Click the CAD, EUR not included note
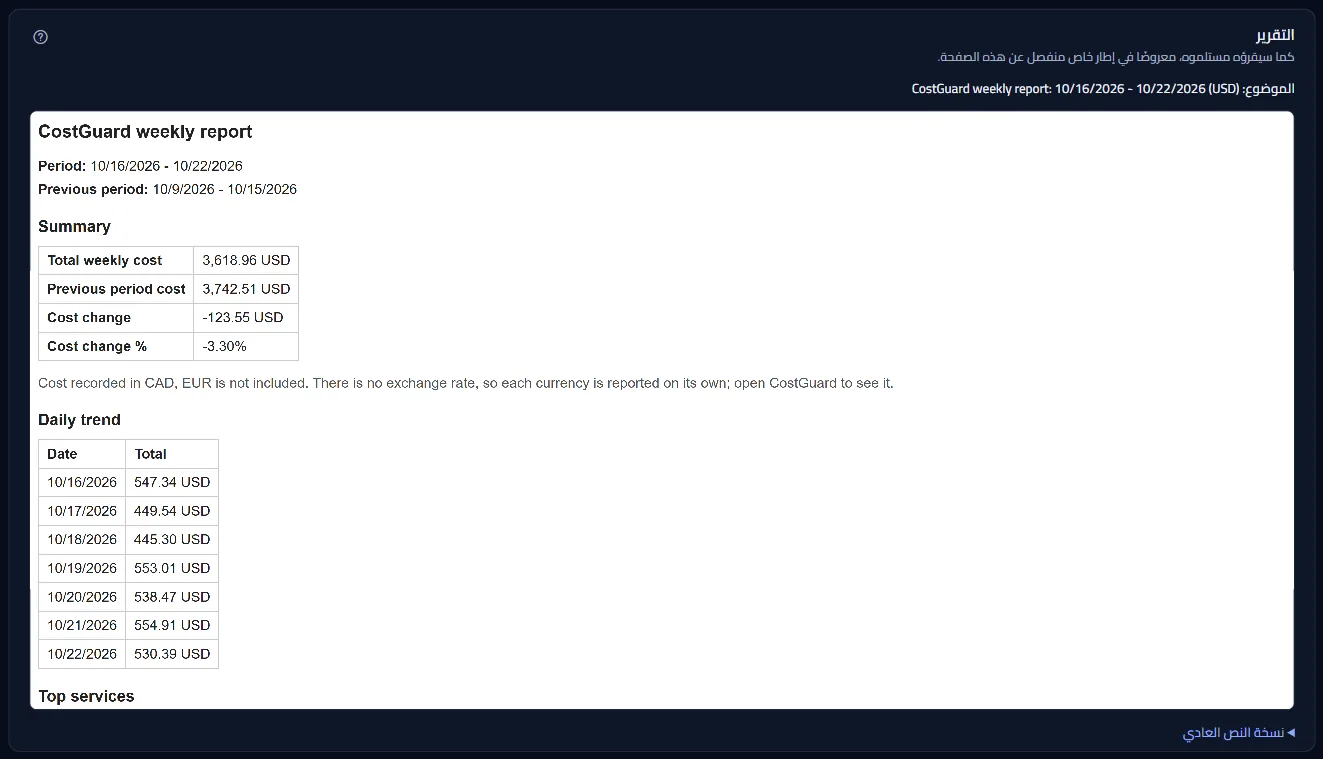 (466, 383)
